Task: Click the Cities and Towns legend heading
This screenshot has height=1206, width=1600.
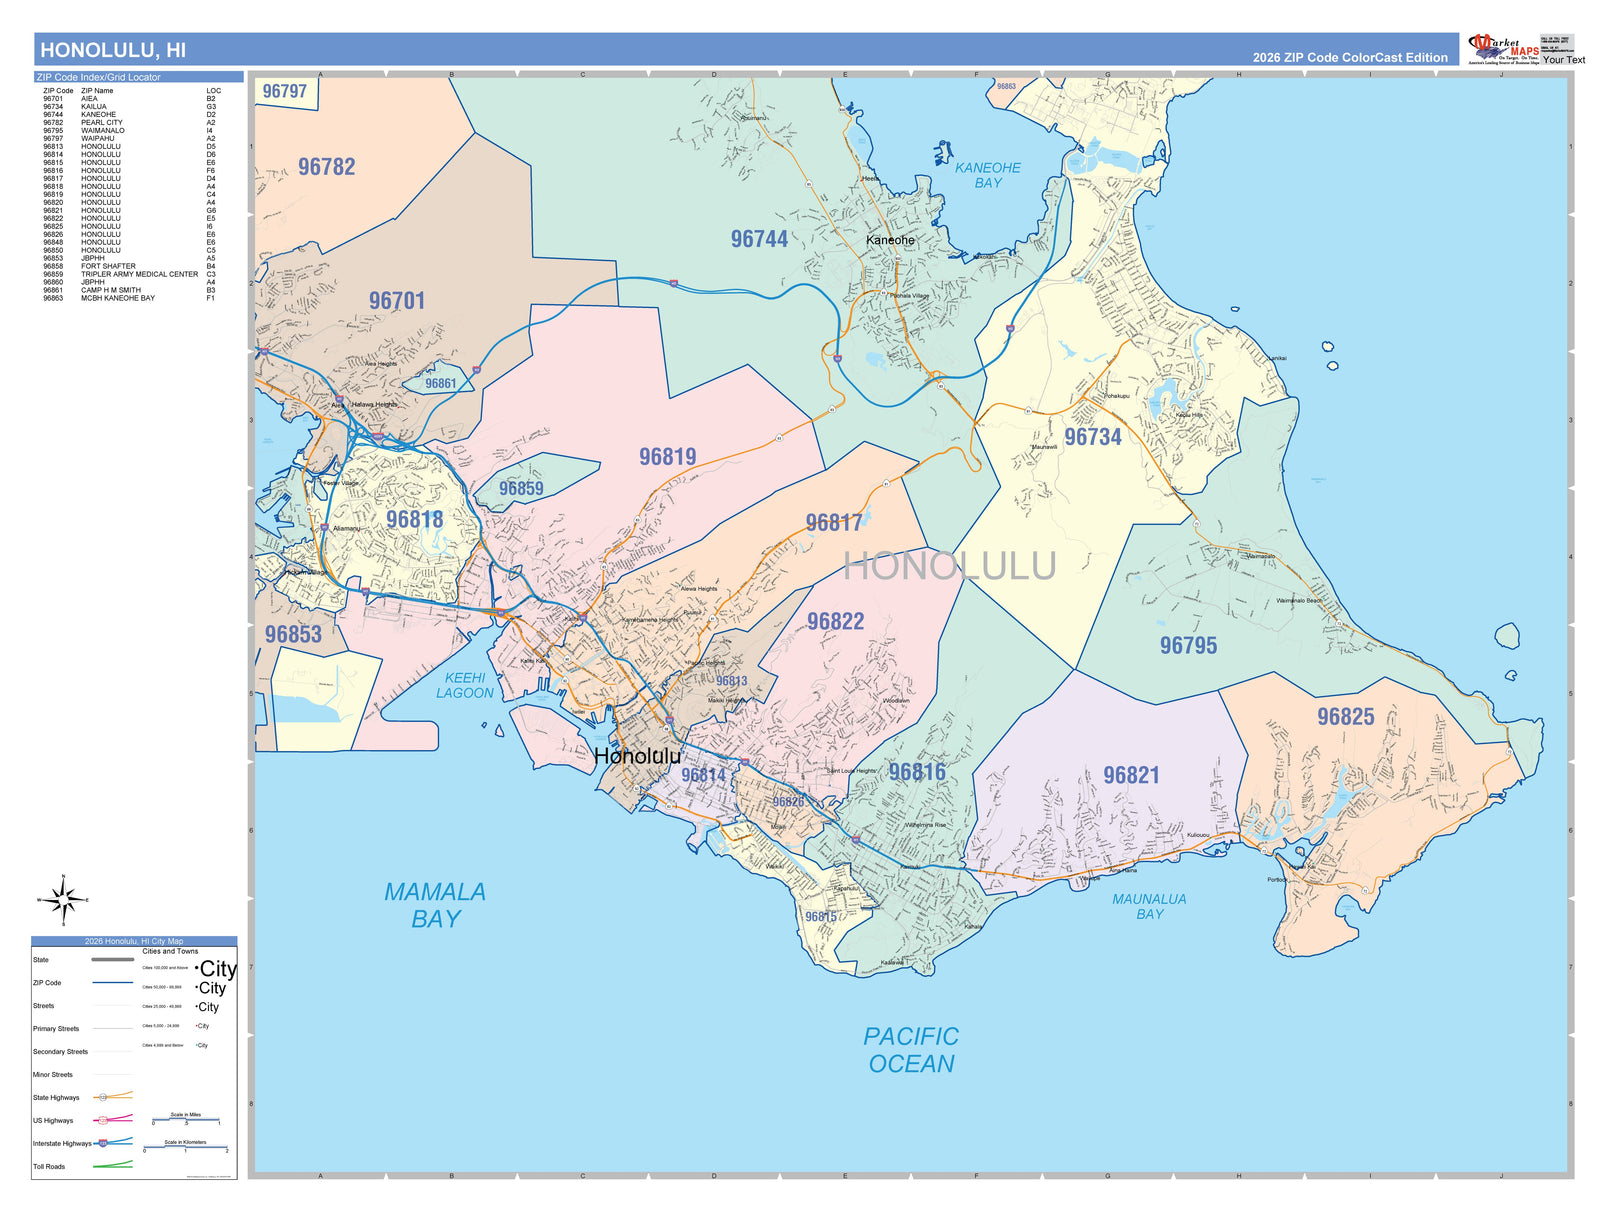Action: pos(170,951)
